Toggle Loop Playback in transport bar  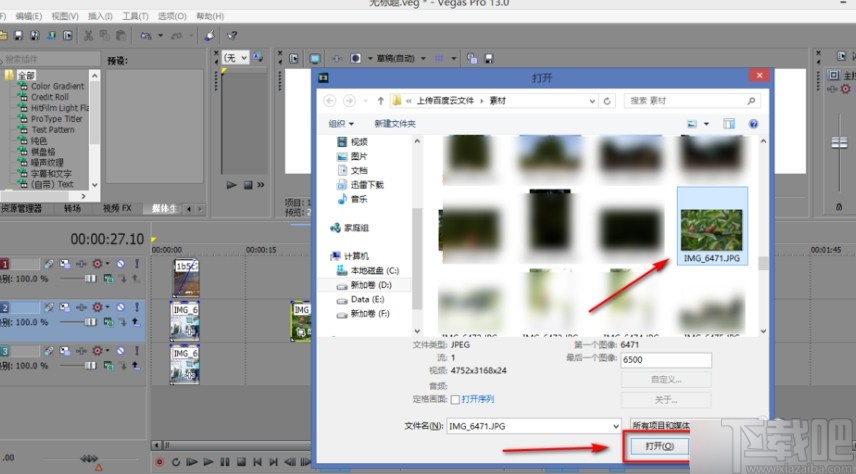(176, 462)
